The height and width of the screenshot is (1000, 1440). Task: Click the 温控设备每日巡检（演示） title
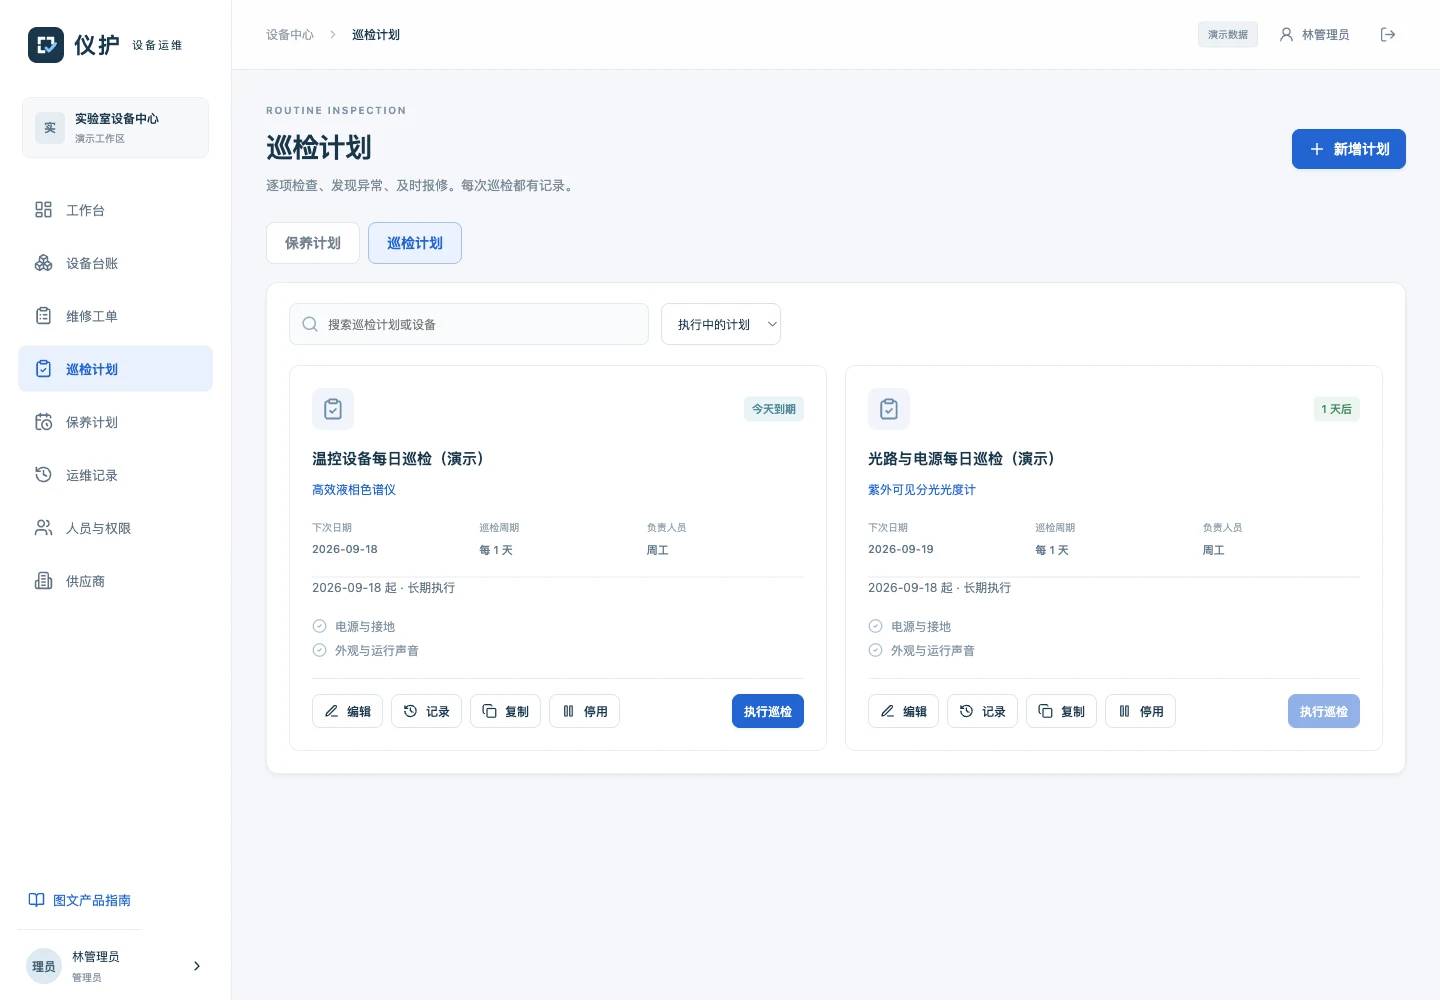click(x=398, y=459)
